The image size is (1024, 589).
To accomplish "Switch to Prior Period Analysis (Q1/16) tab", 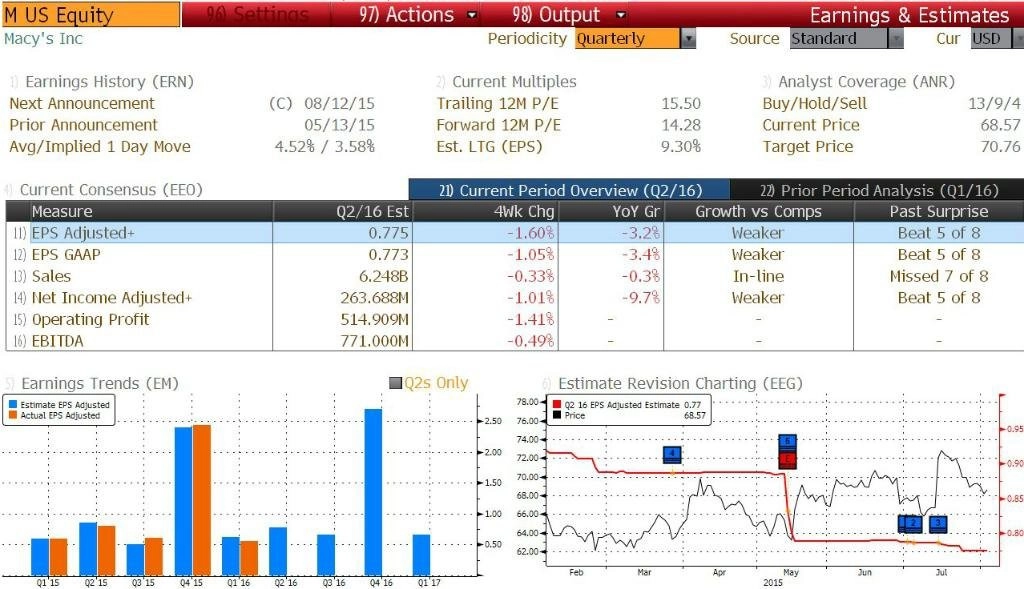I will pyautogui.click(x=877, y=190).
